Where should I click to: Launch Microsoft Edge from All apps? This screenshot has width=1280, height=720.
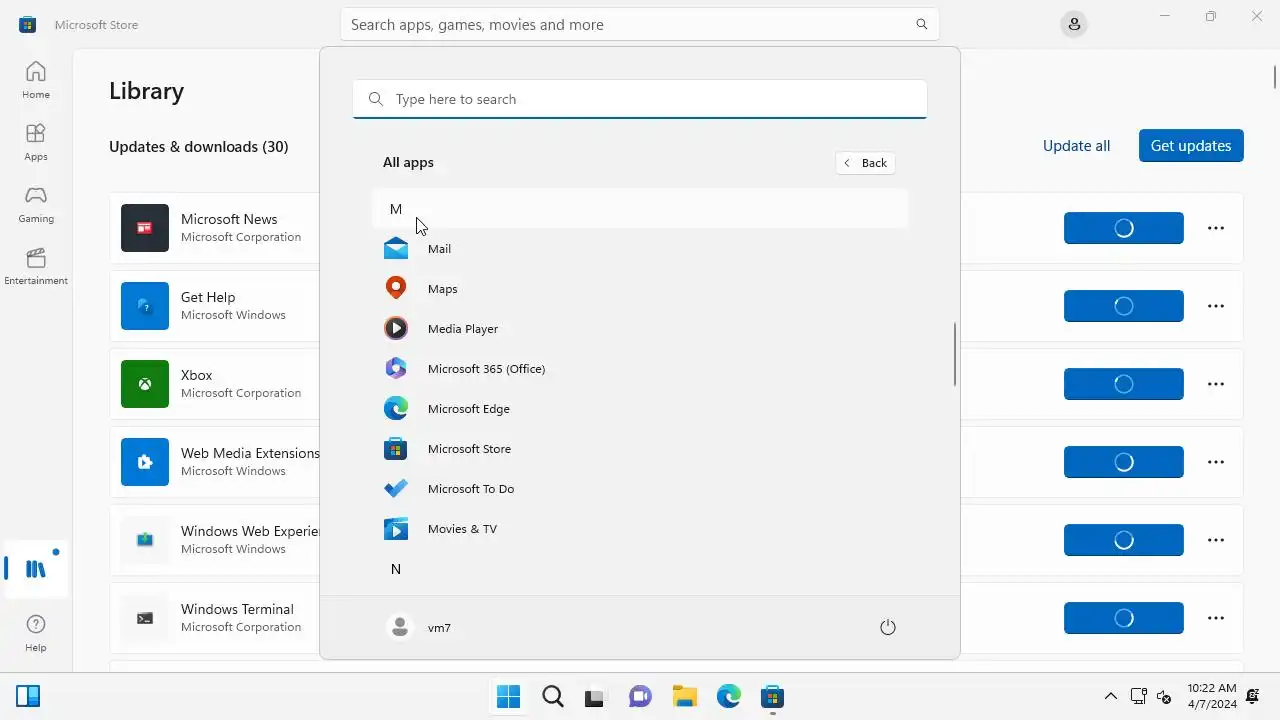click(640, 408)
